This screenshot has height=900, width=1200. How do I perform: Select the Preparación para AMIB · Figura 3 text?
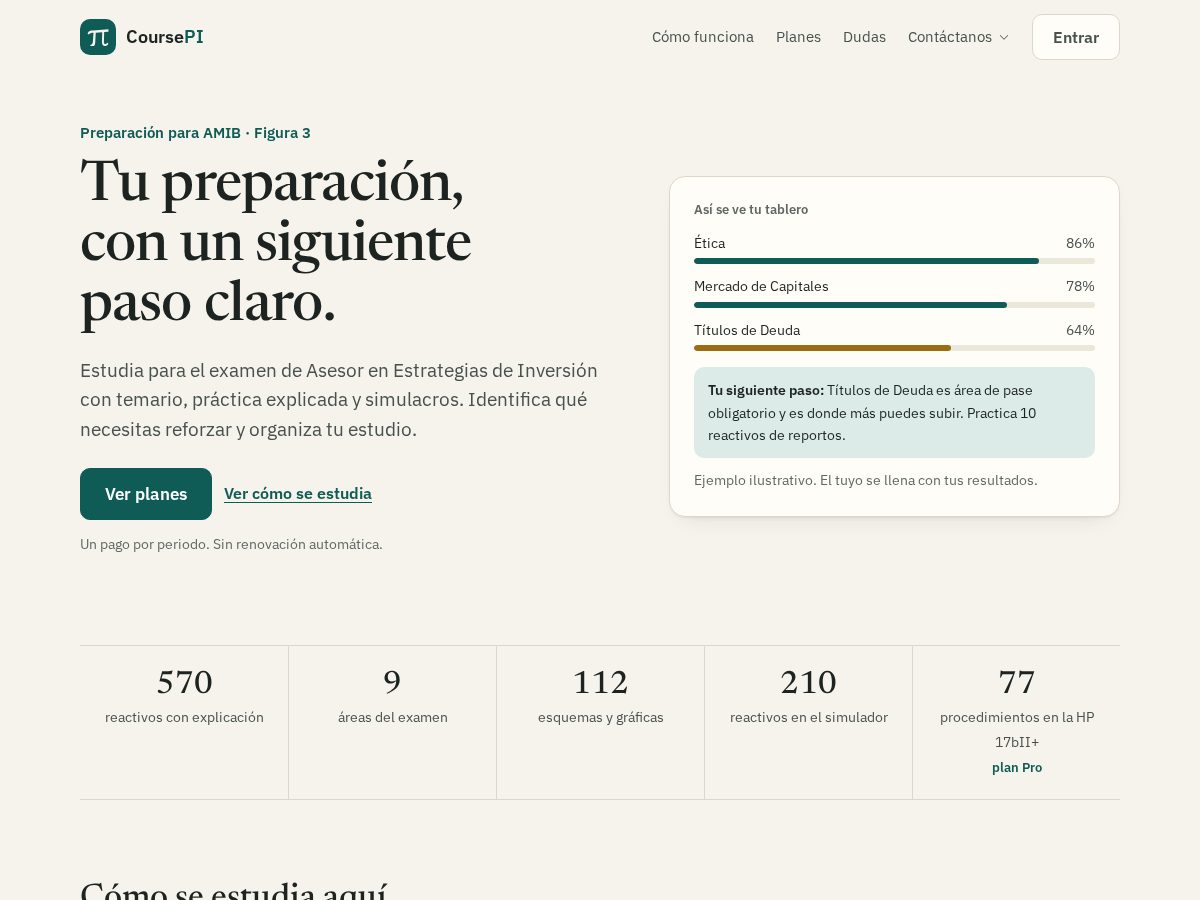[x=195, y=133]
